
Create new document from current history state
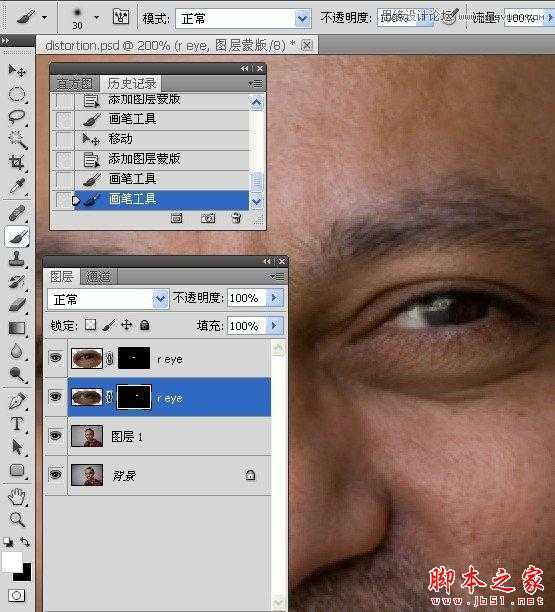pyautogui.click(x=176, y=218)
